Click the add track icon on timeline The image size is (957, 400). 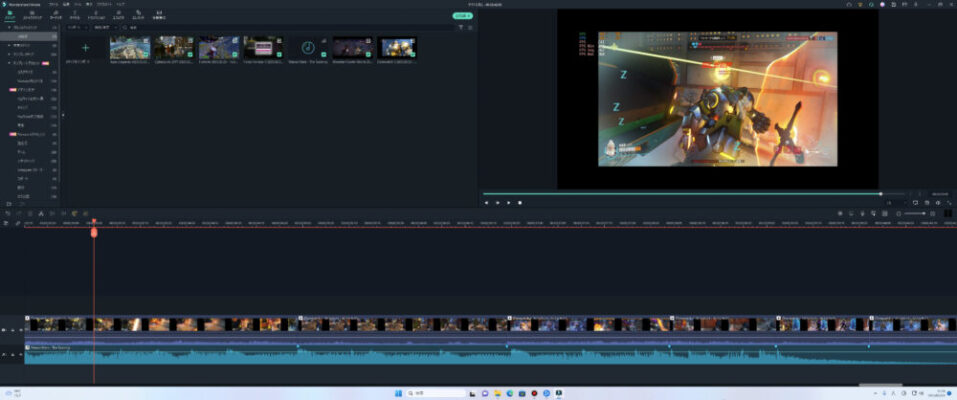click(x=7, y=224)
